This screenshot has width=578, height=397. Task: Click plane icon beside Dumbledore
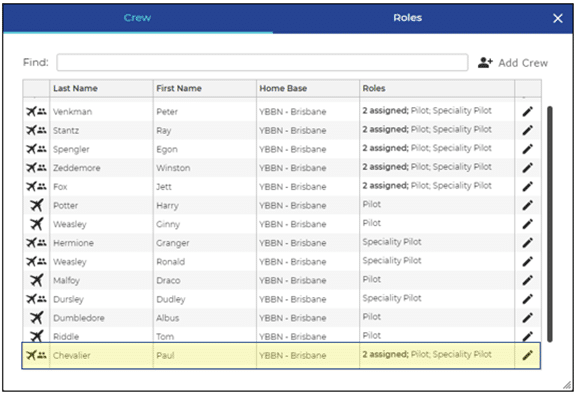click(36, 317)
